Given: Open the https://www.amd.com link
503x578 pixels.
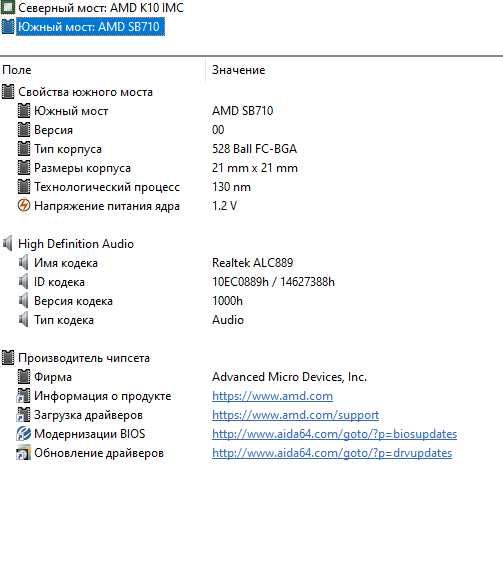Looking at the screenshot, I should [272, 396].
